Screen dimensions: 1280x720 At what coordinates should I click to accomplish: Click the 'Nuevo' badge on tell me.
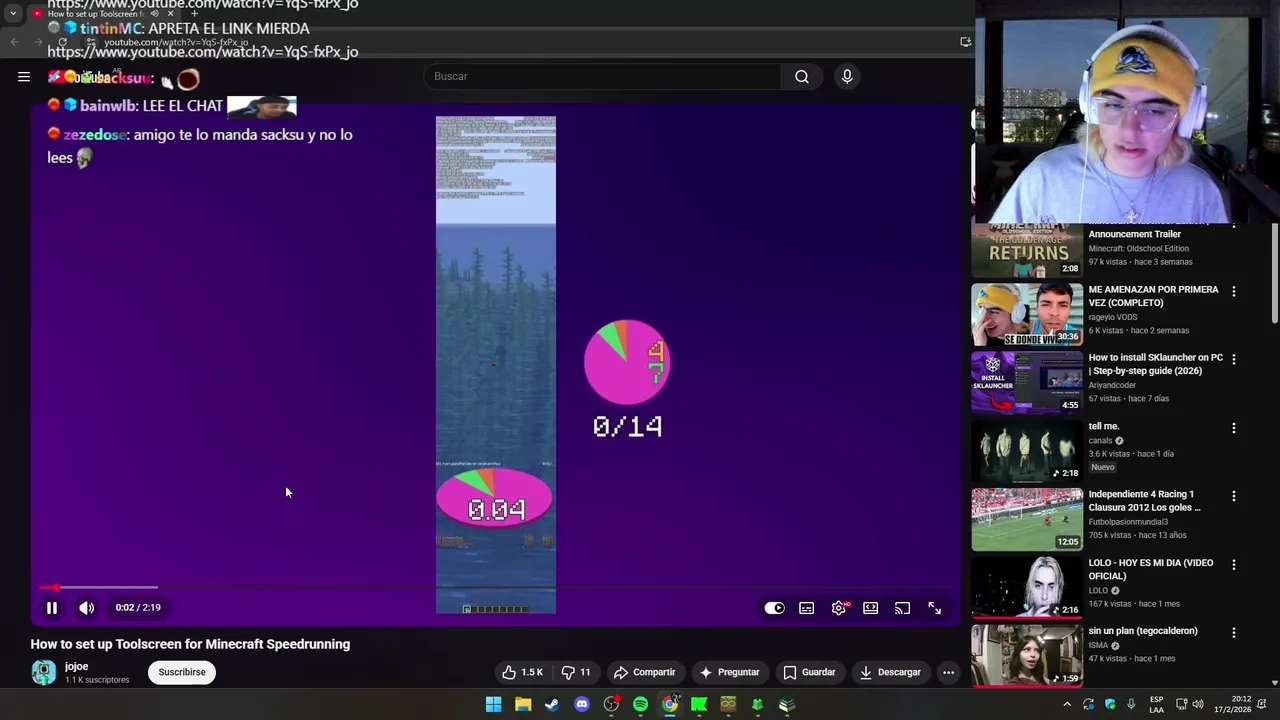[x=1103, y=467]
